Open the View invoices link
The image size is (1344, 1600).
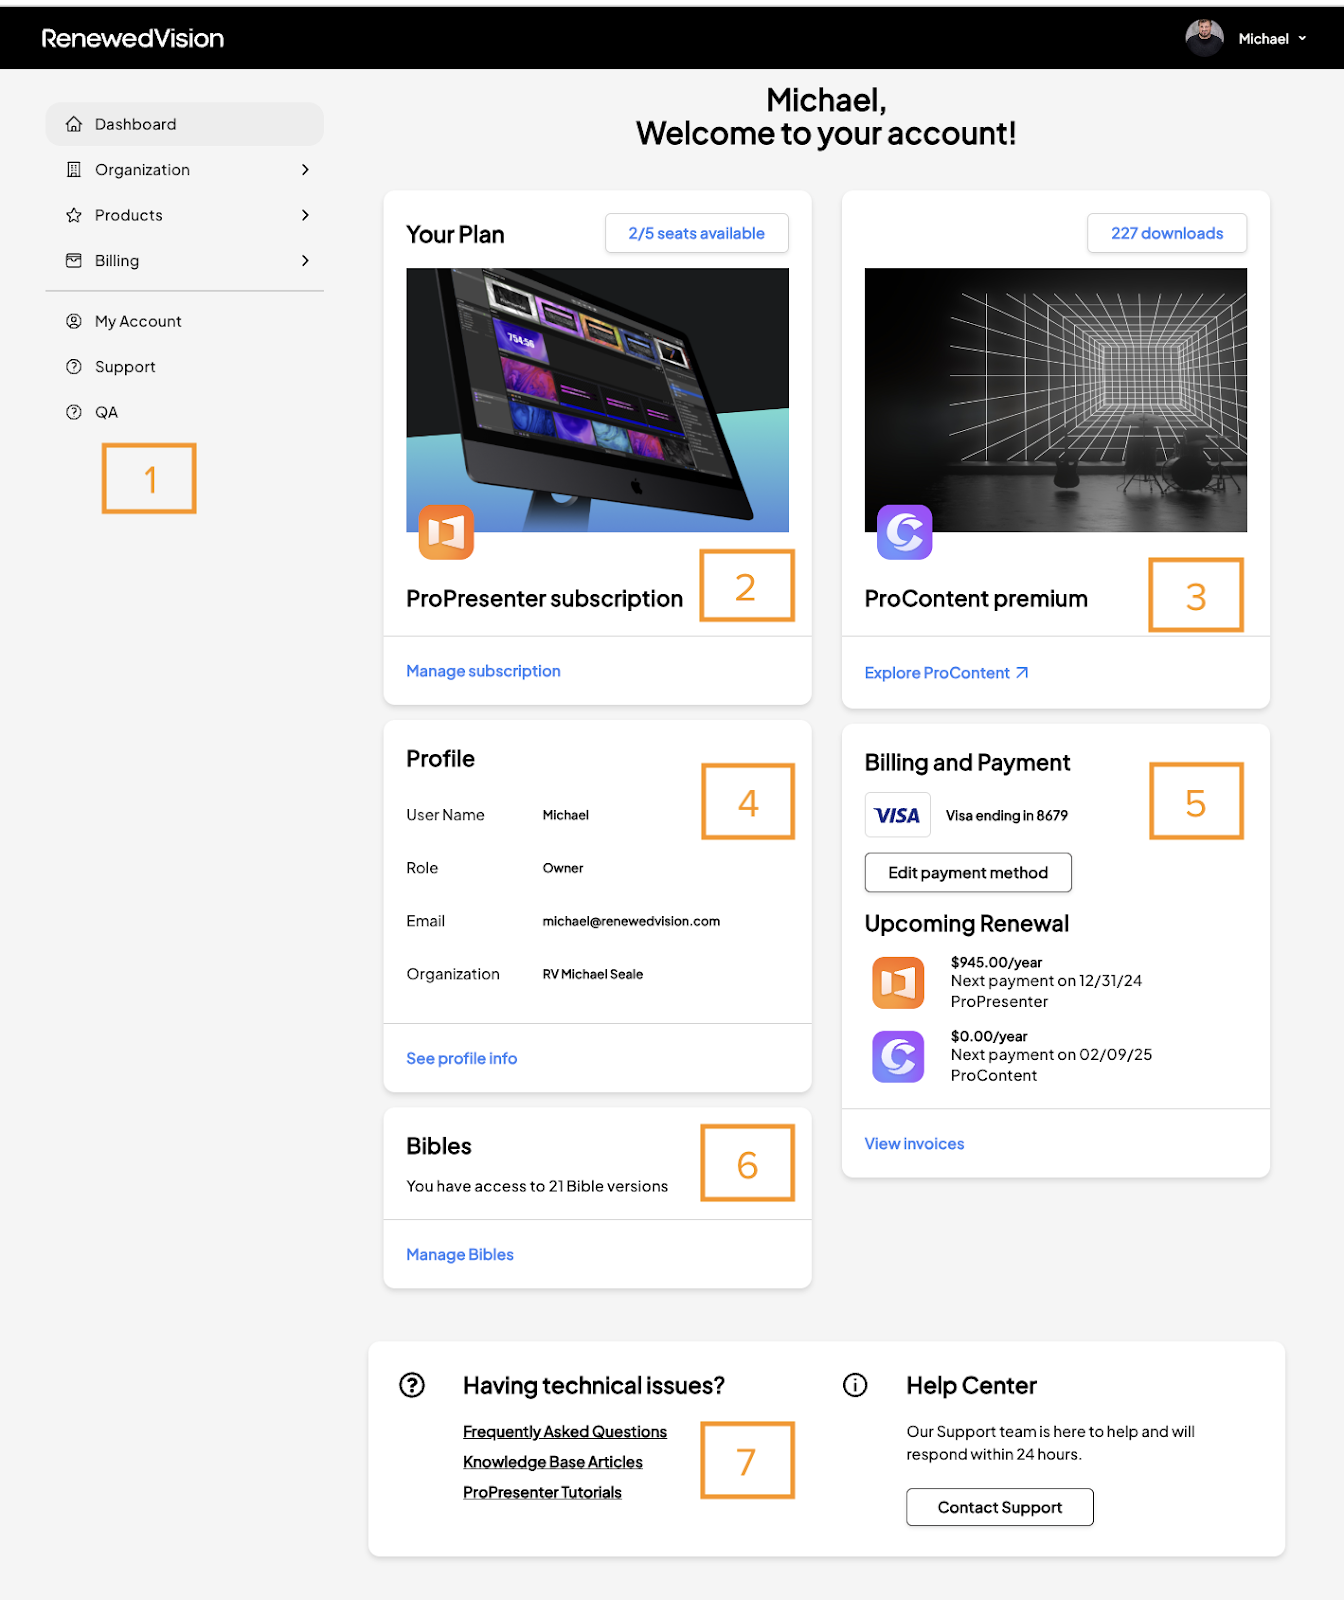pos(914,1144)
